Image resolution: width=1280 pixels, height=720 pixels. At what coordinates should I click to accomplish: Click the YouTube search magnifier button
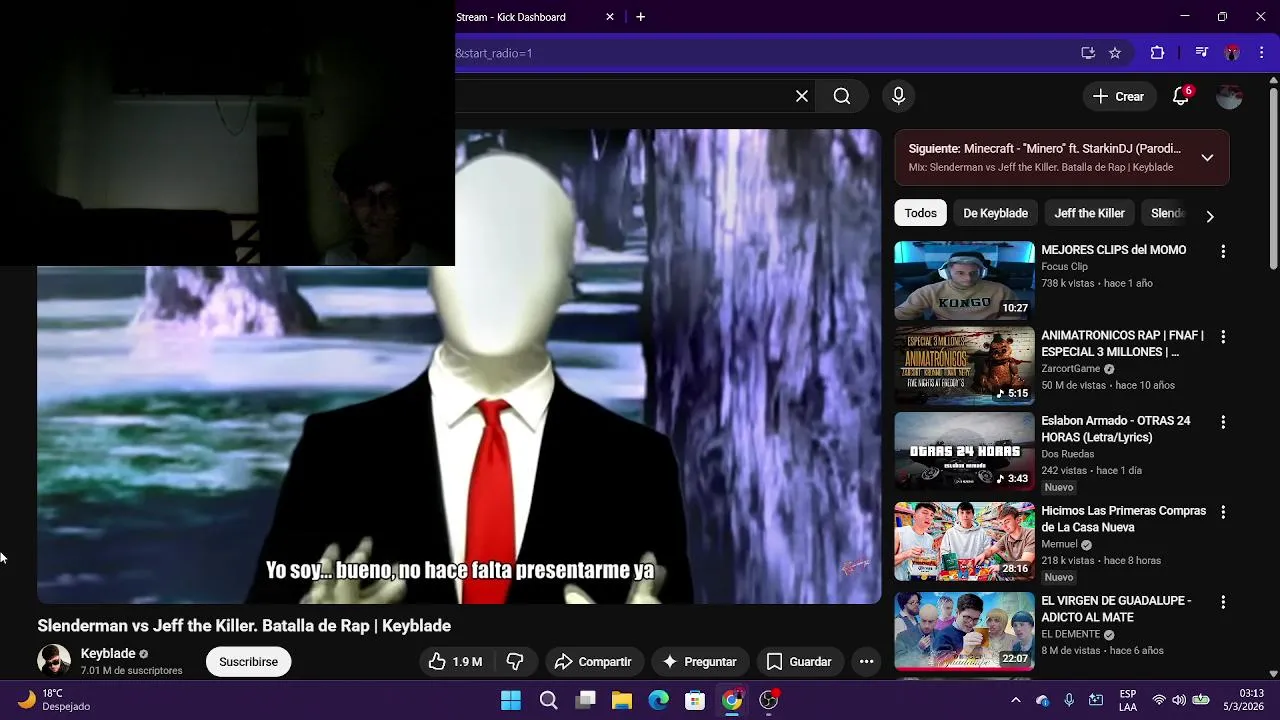tap(842, 96)
